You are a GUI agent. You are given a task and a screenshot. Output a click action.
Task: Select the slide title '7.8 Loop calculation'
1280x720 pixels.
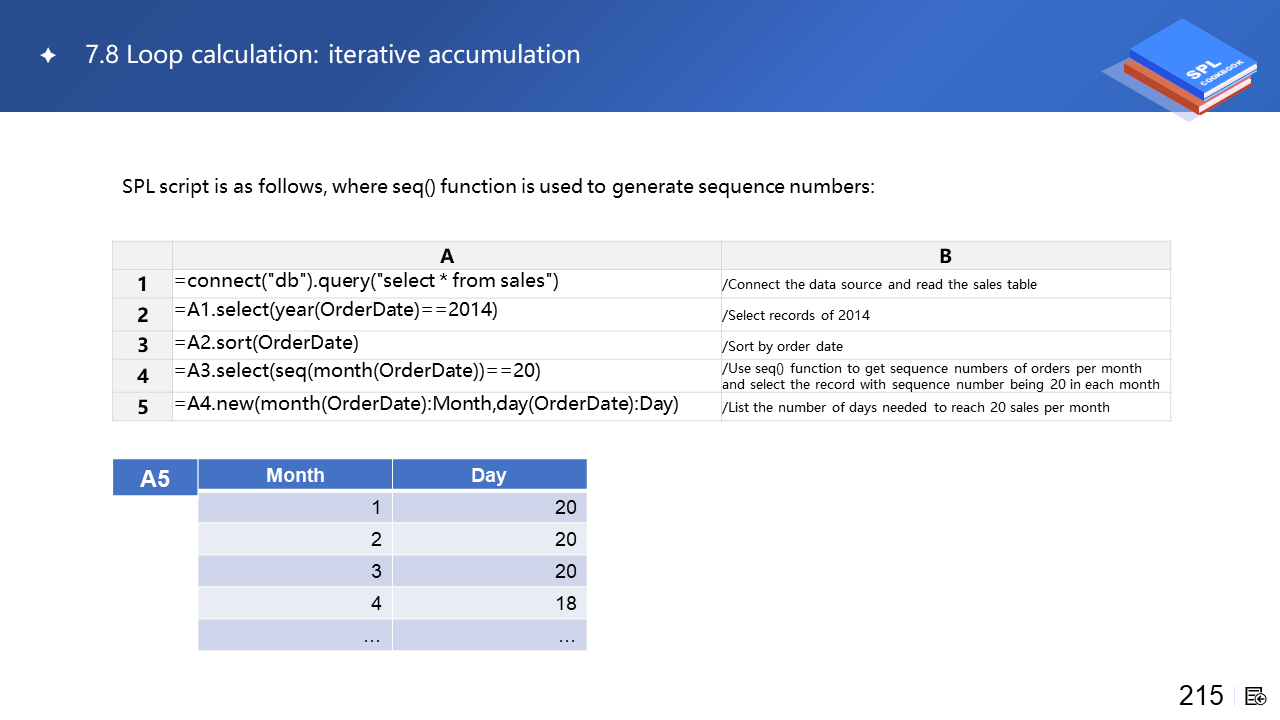pos(332,54)
